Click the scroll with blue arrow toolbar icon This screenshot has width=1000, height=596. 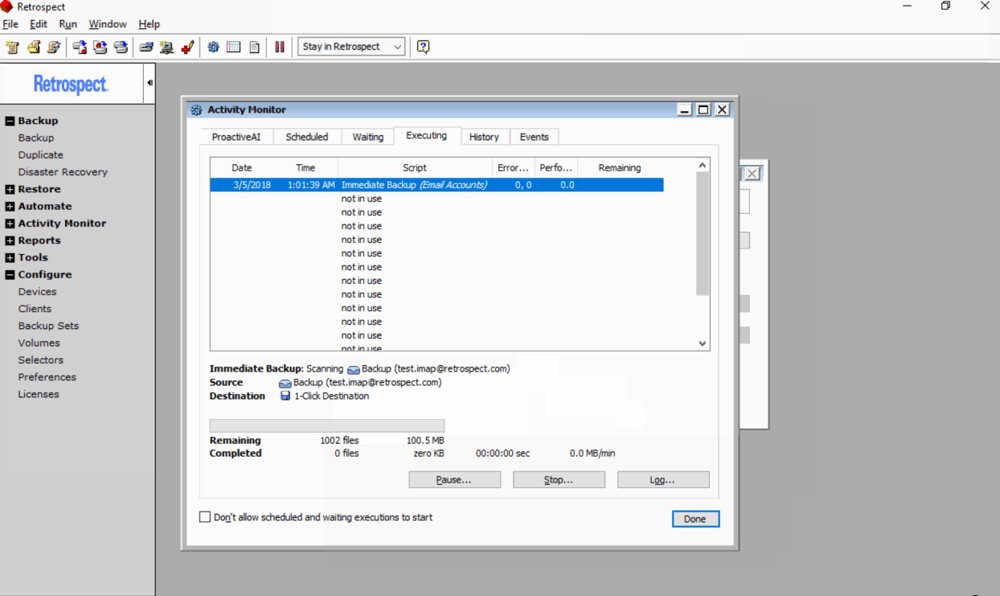(x=54, y=47)
